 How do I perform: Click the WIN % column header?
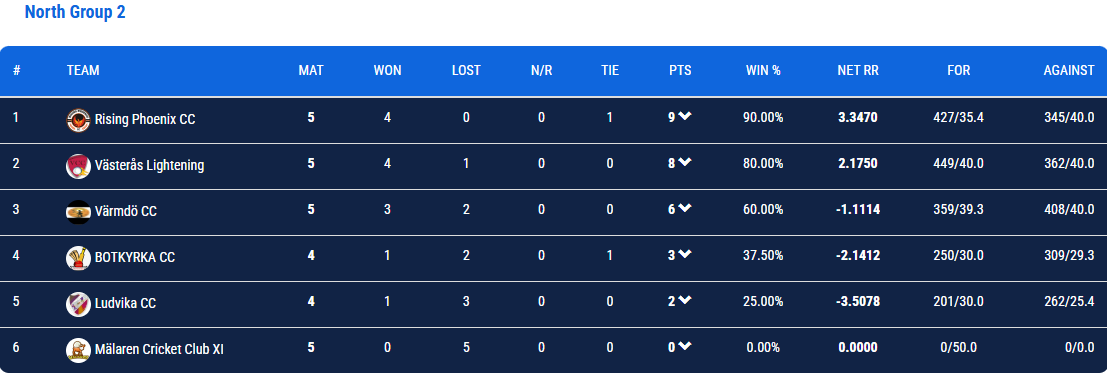[x=763, y=71]
